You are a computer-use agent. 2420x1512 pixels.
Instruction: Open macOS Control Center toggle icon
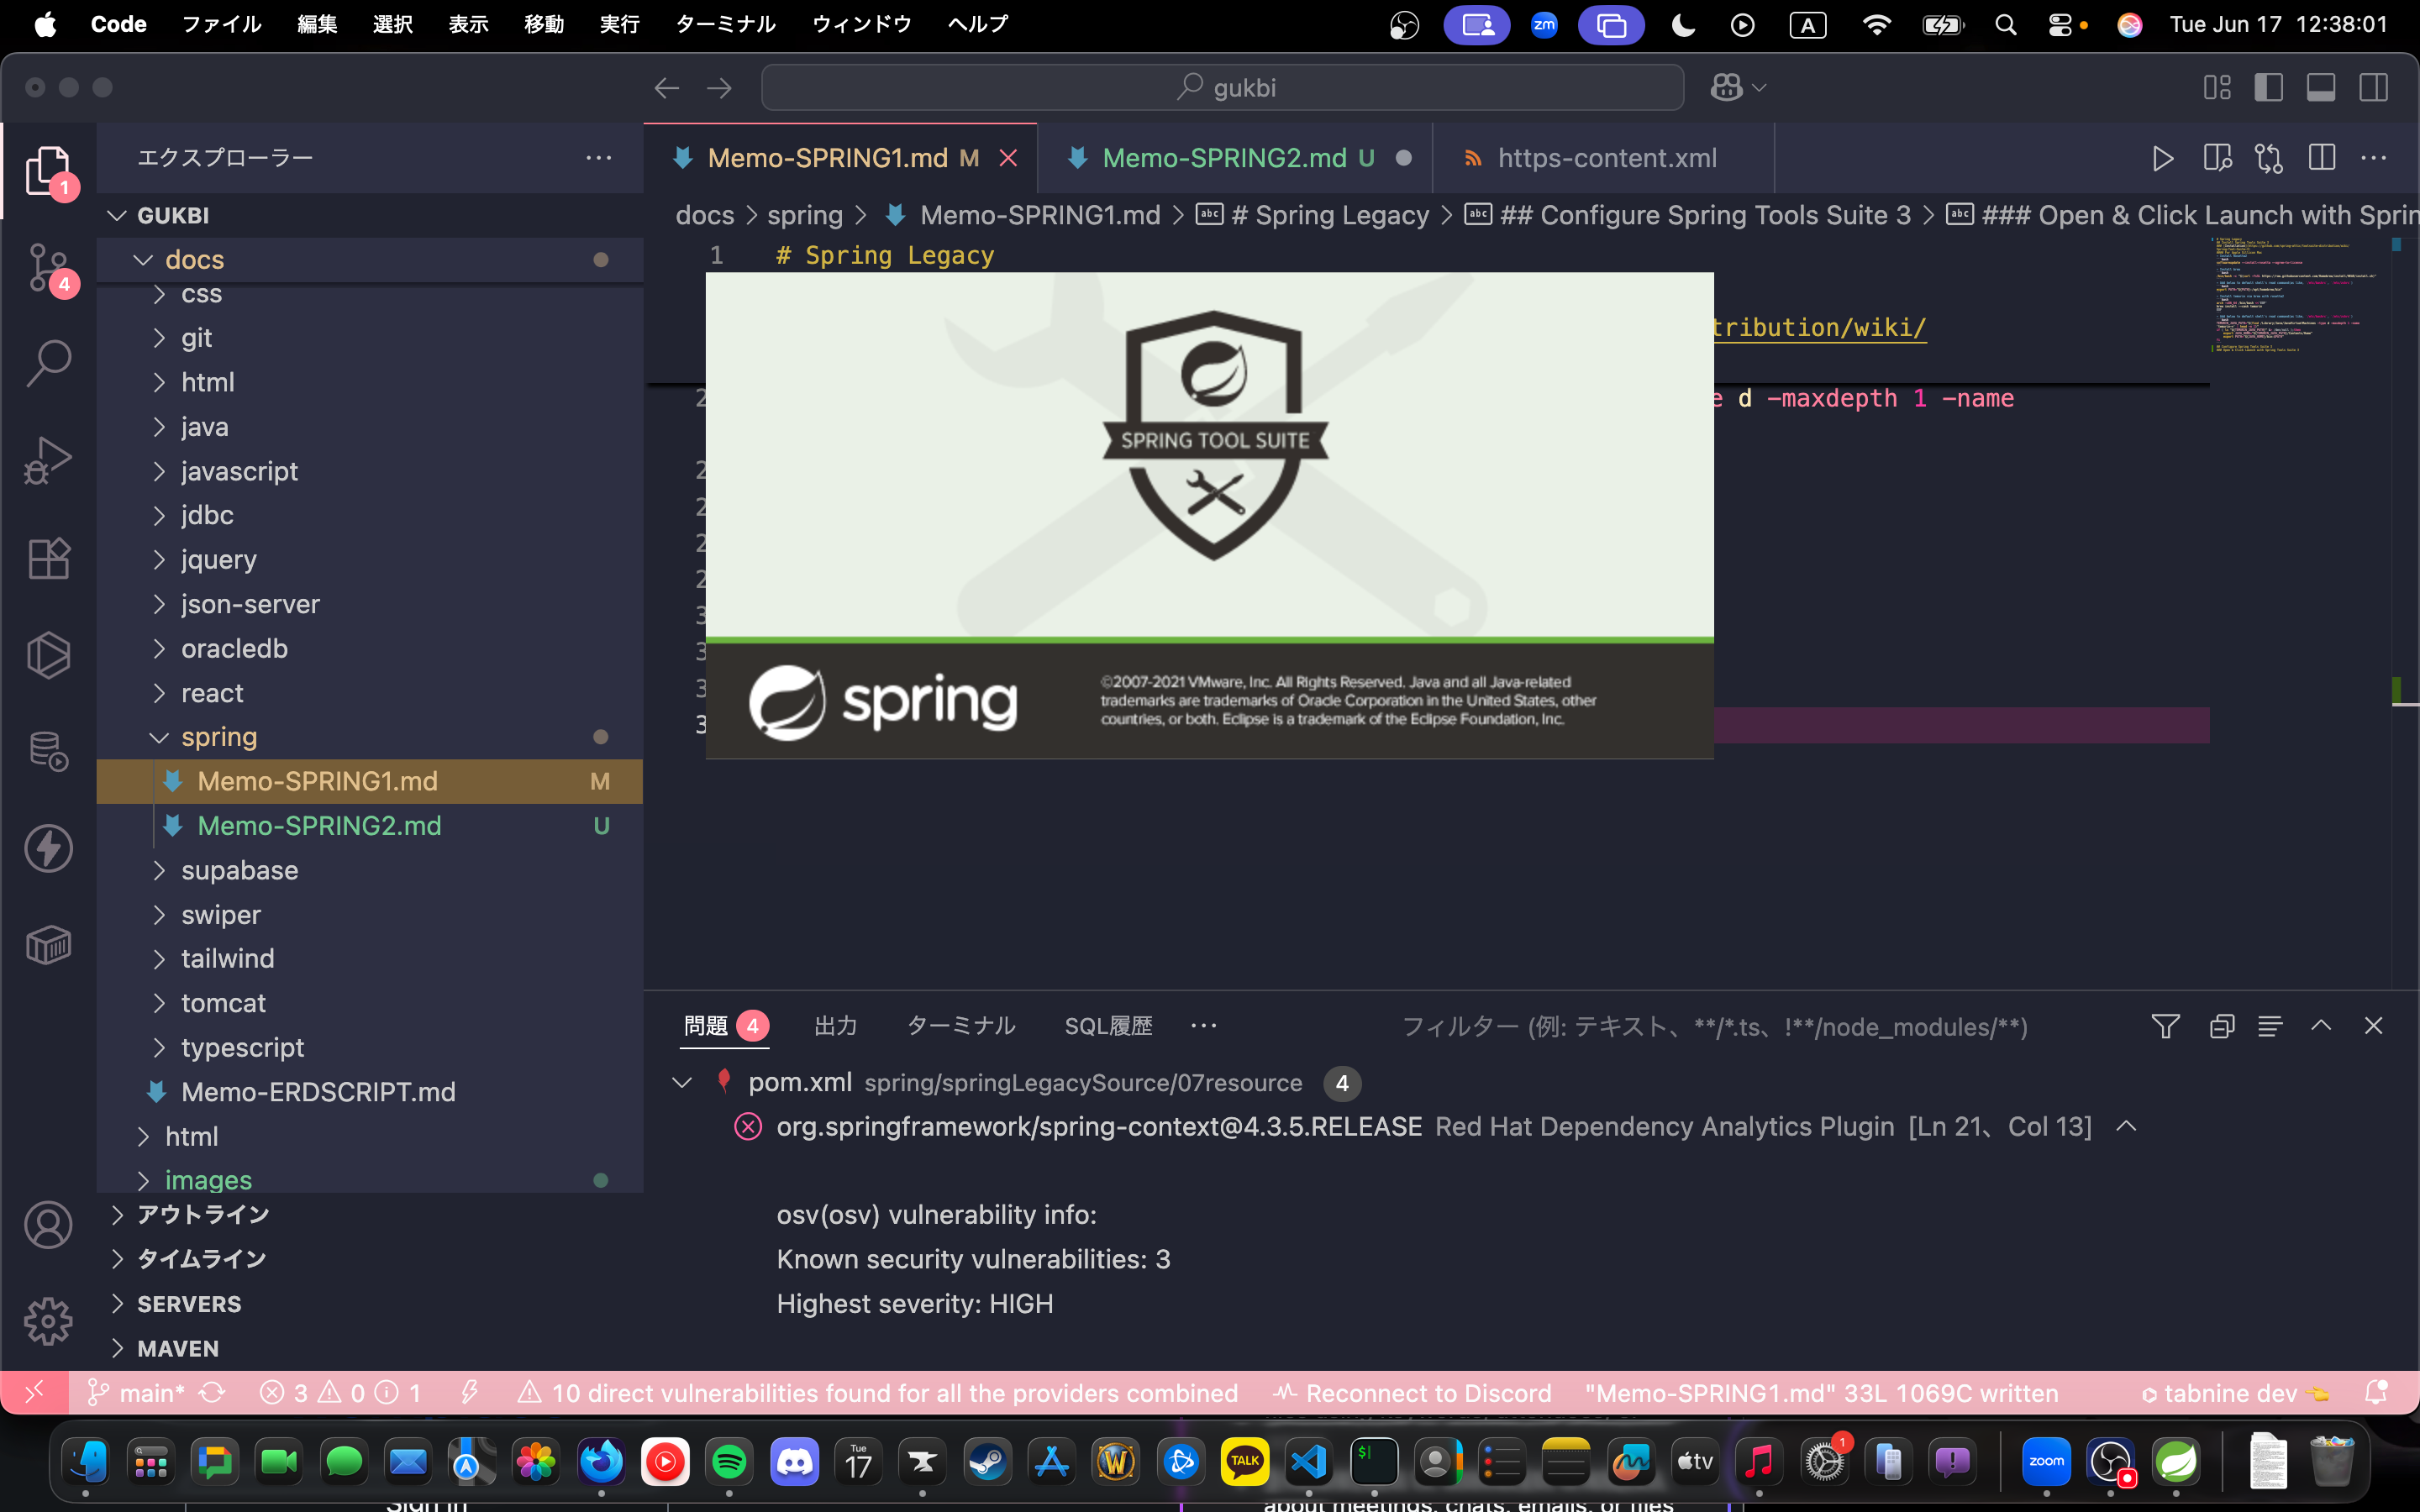click(x=2060, y=25)
